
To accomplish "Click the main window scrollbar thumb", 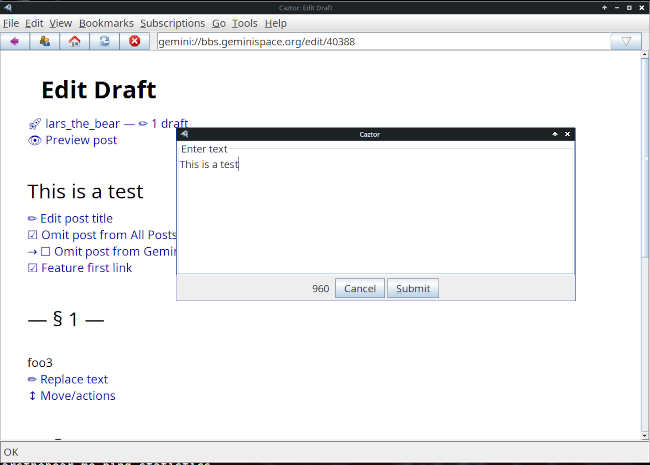I will pyautogui.click(x=645, y=157).
